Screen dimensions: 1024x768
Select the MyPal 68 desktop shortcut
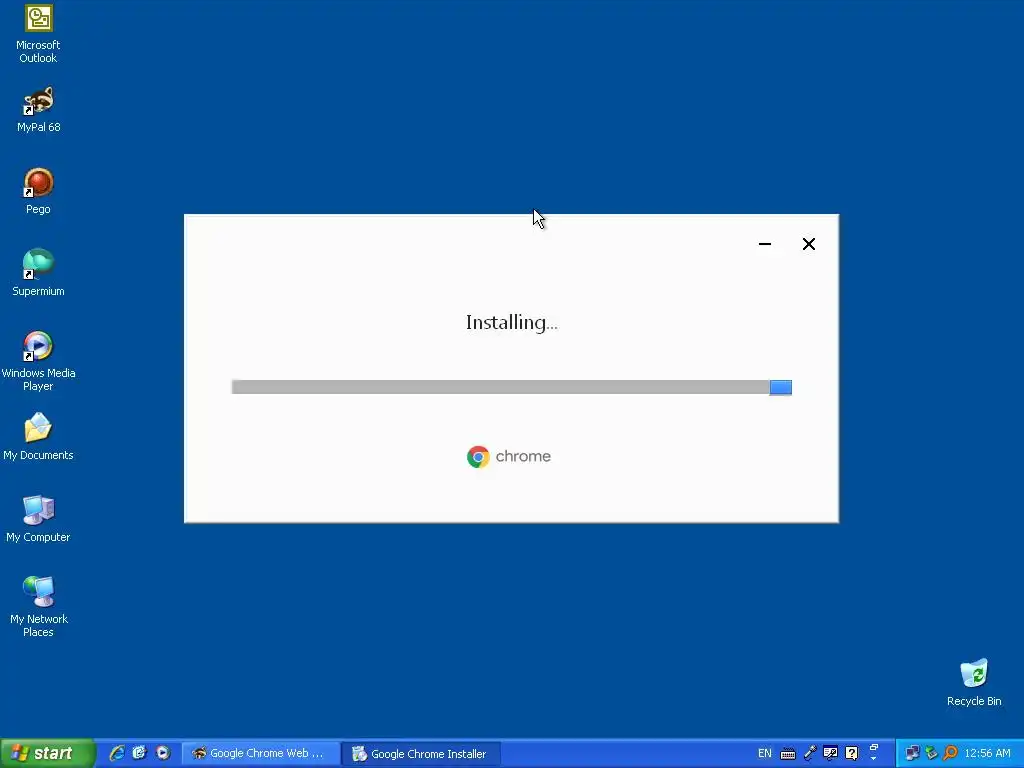[39, 110]
